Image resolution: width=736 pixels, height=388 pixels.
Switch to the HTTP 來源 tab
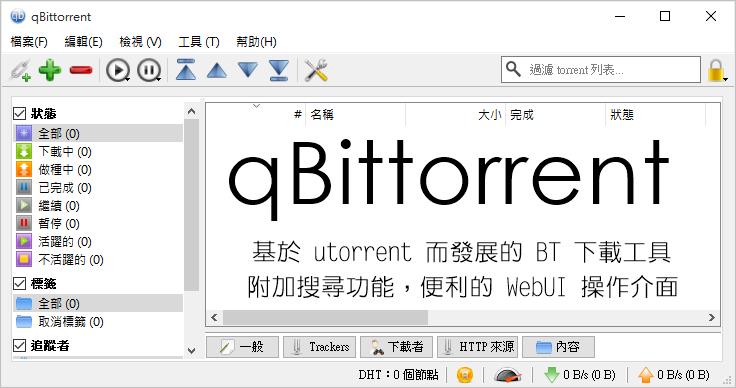[x=477, y=347]
